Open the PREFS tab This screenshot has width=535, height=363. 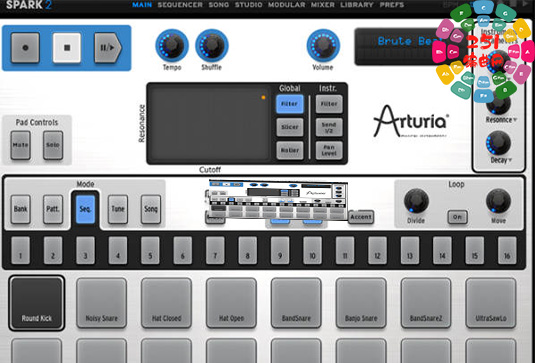(x=392, y=5)
